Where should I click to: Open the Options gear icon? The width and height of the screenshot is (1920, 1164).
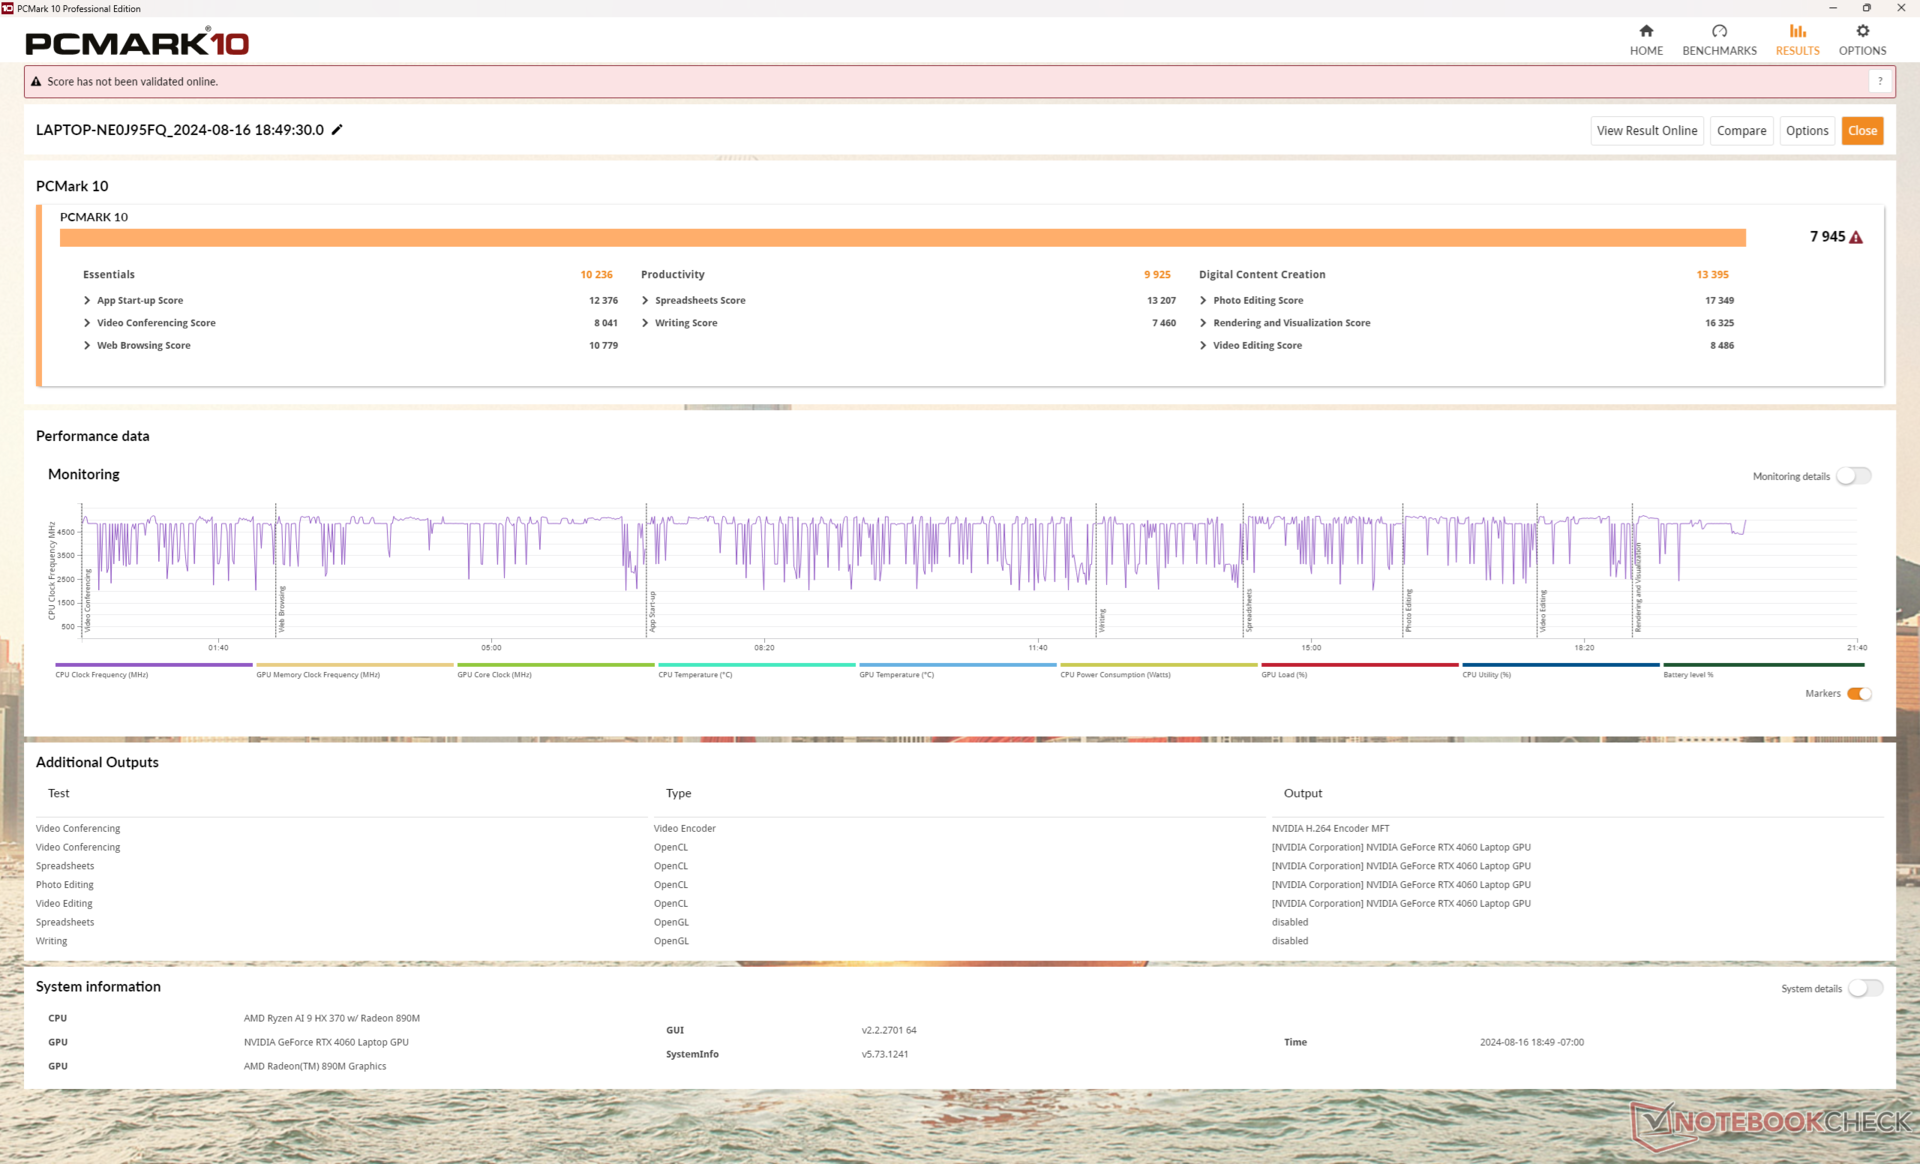1862,32
